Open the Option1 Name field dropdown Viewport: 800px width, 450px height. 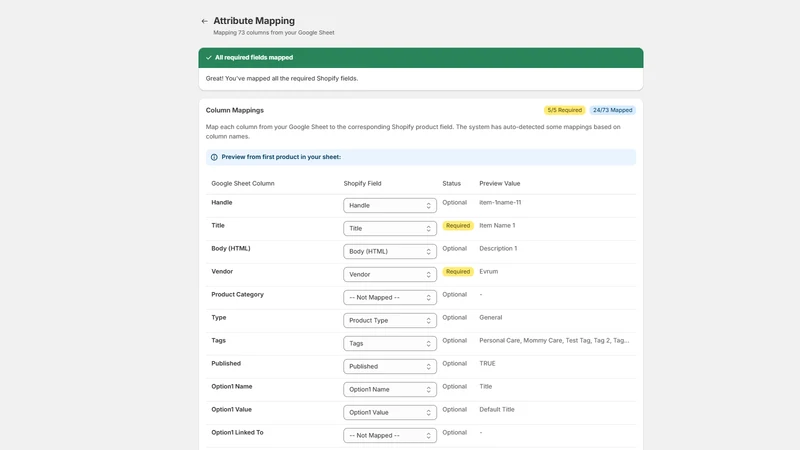(390, 389)
